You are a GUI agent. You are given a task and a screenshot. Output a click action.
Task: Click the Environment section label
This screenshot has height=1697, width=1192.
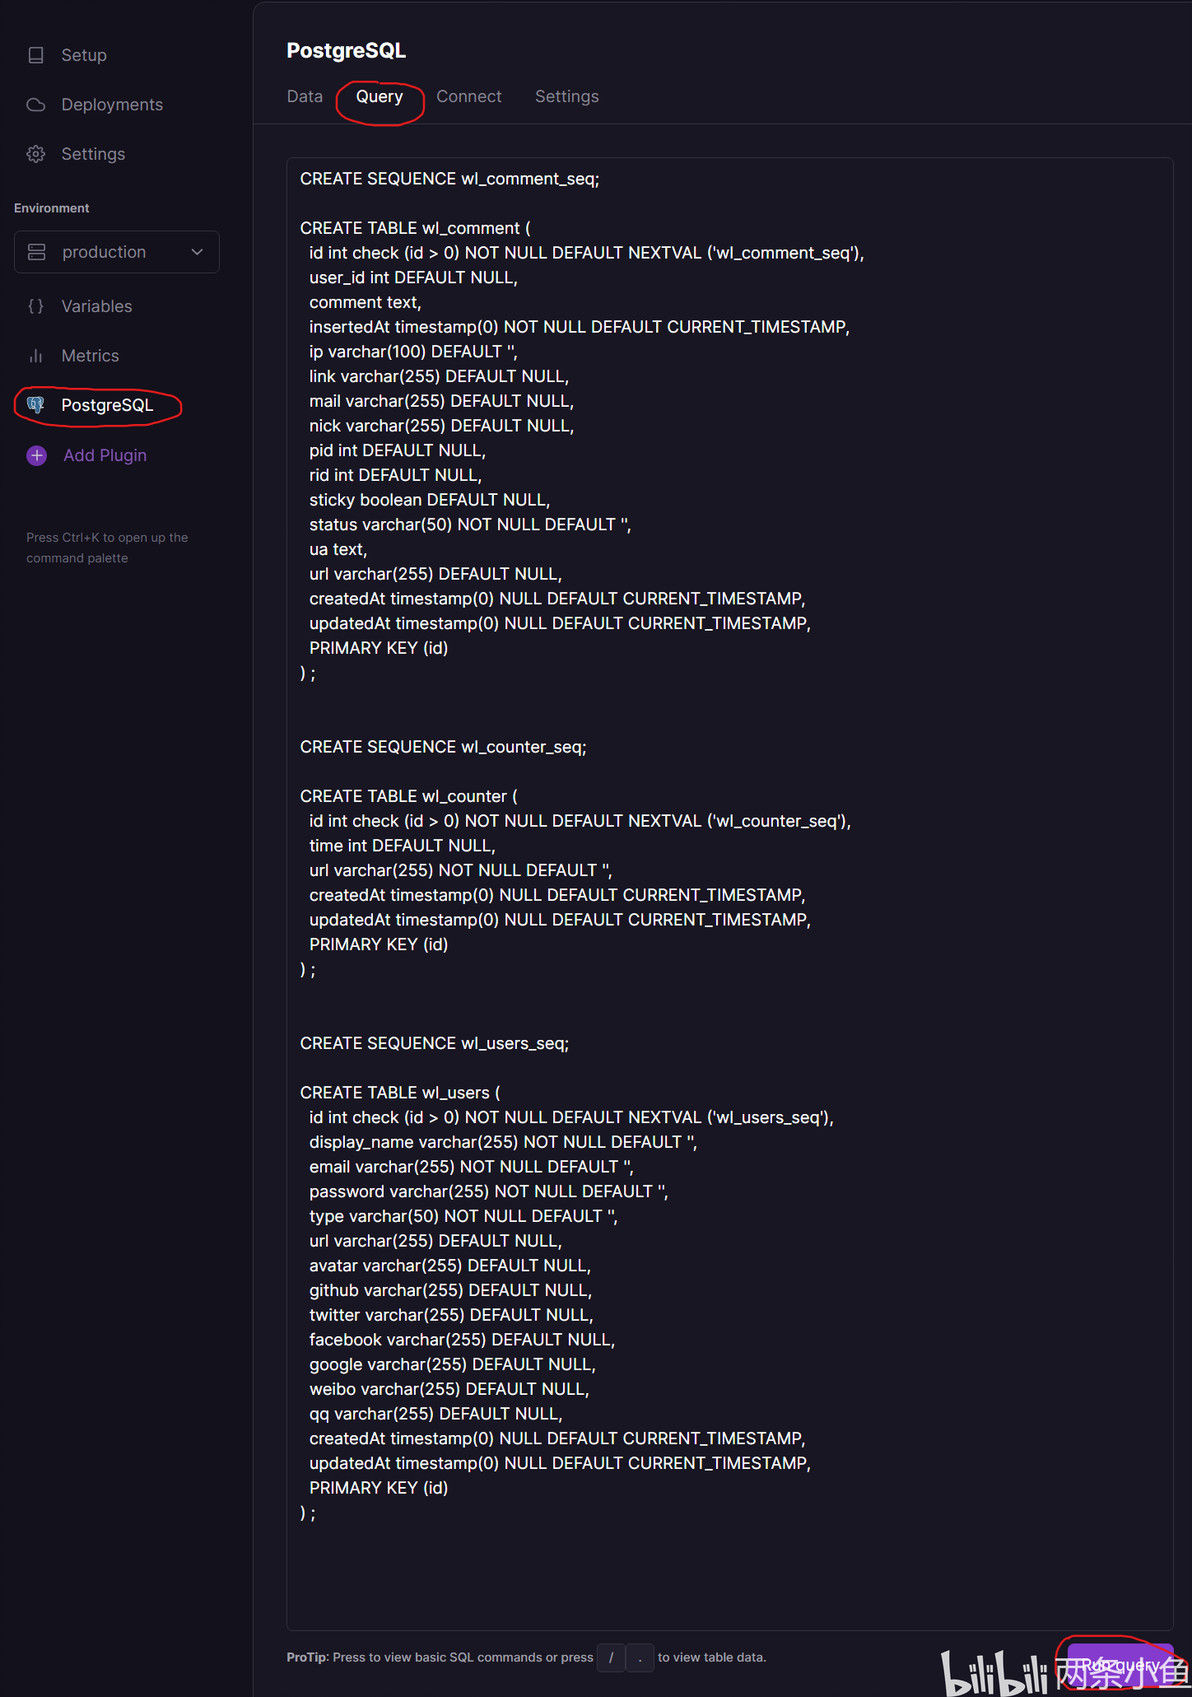52,208
